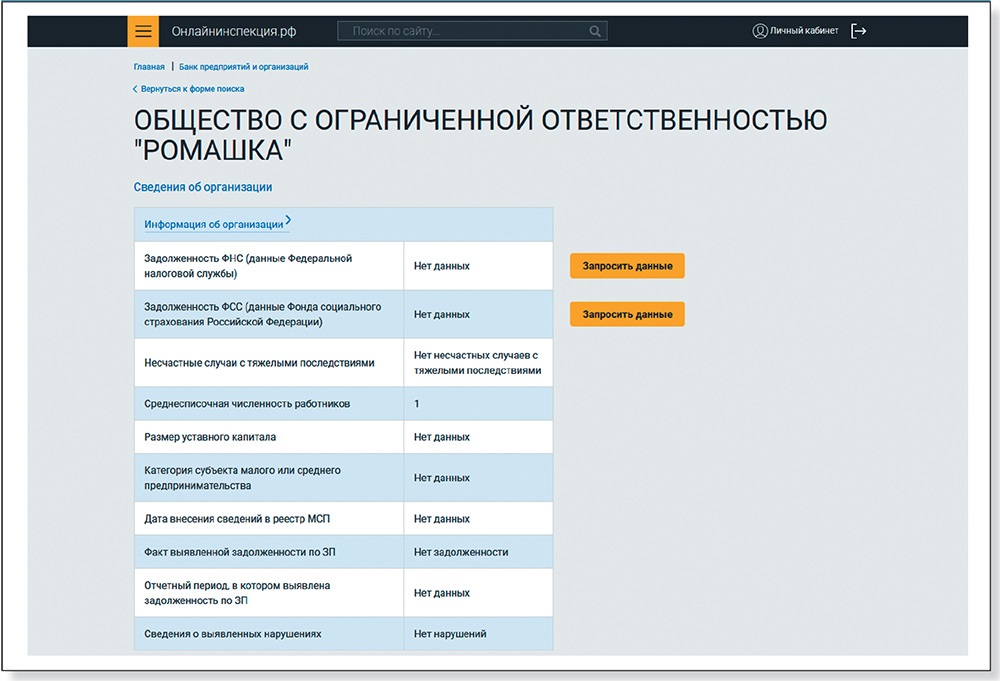Open the orange hamburger menu
The width and height of the screenshot is (1000, 681).
(143, 31)
